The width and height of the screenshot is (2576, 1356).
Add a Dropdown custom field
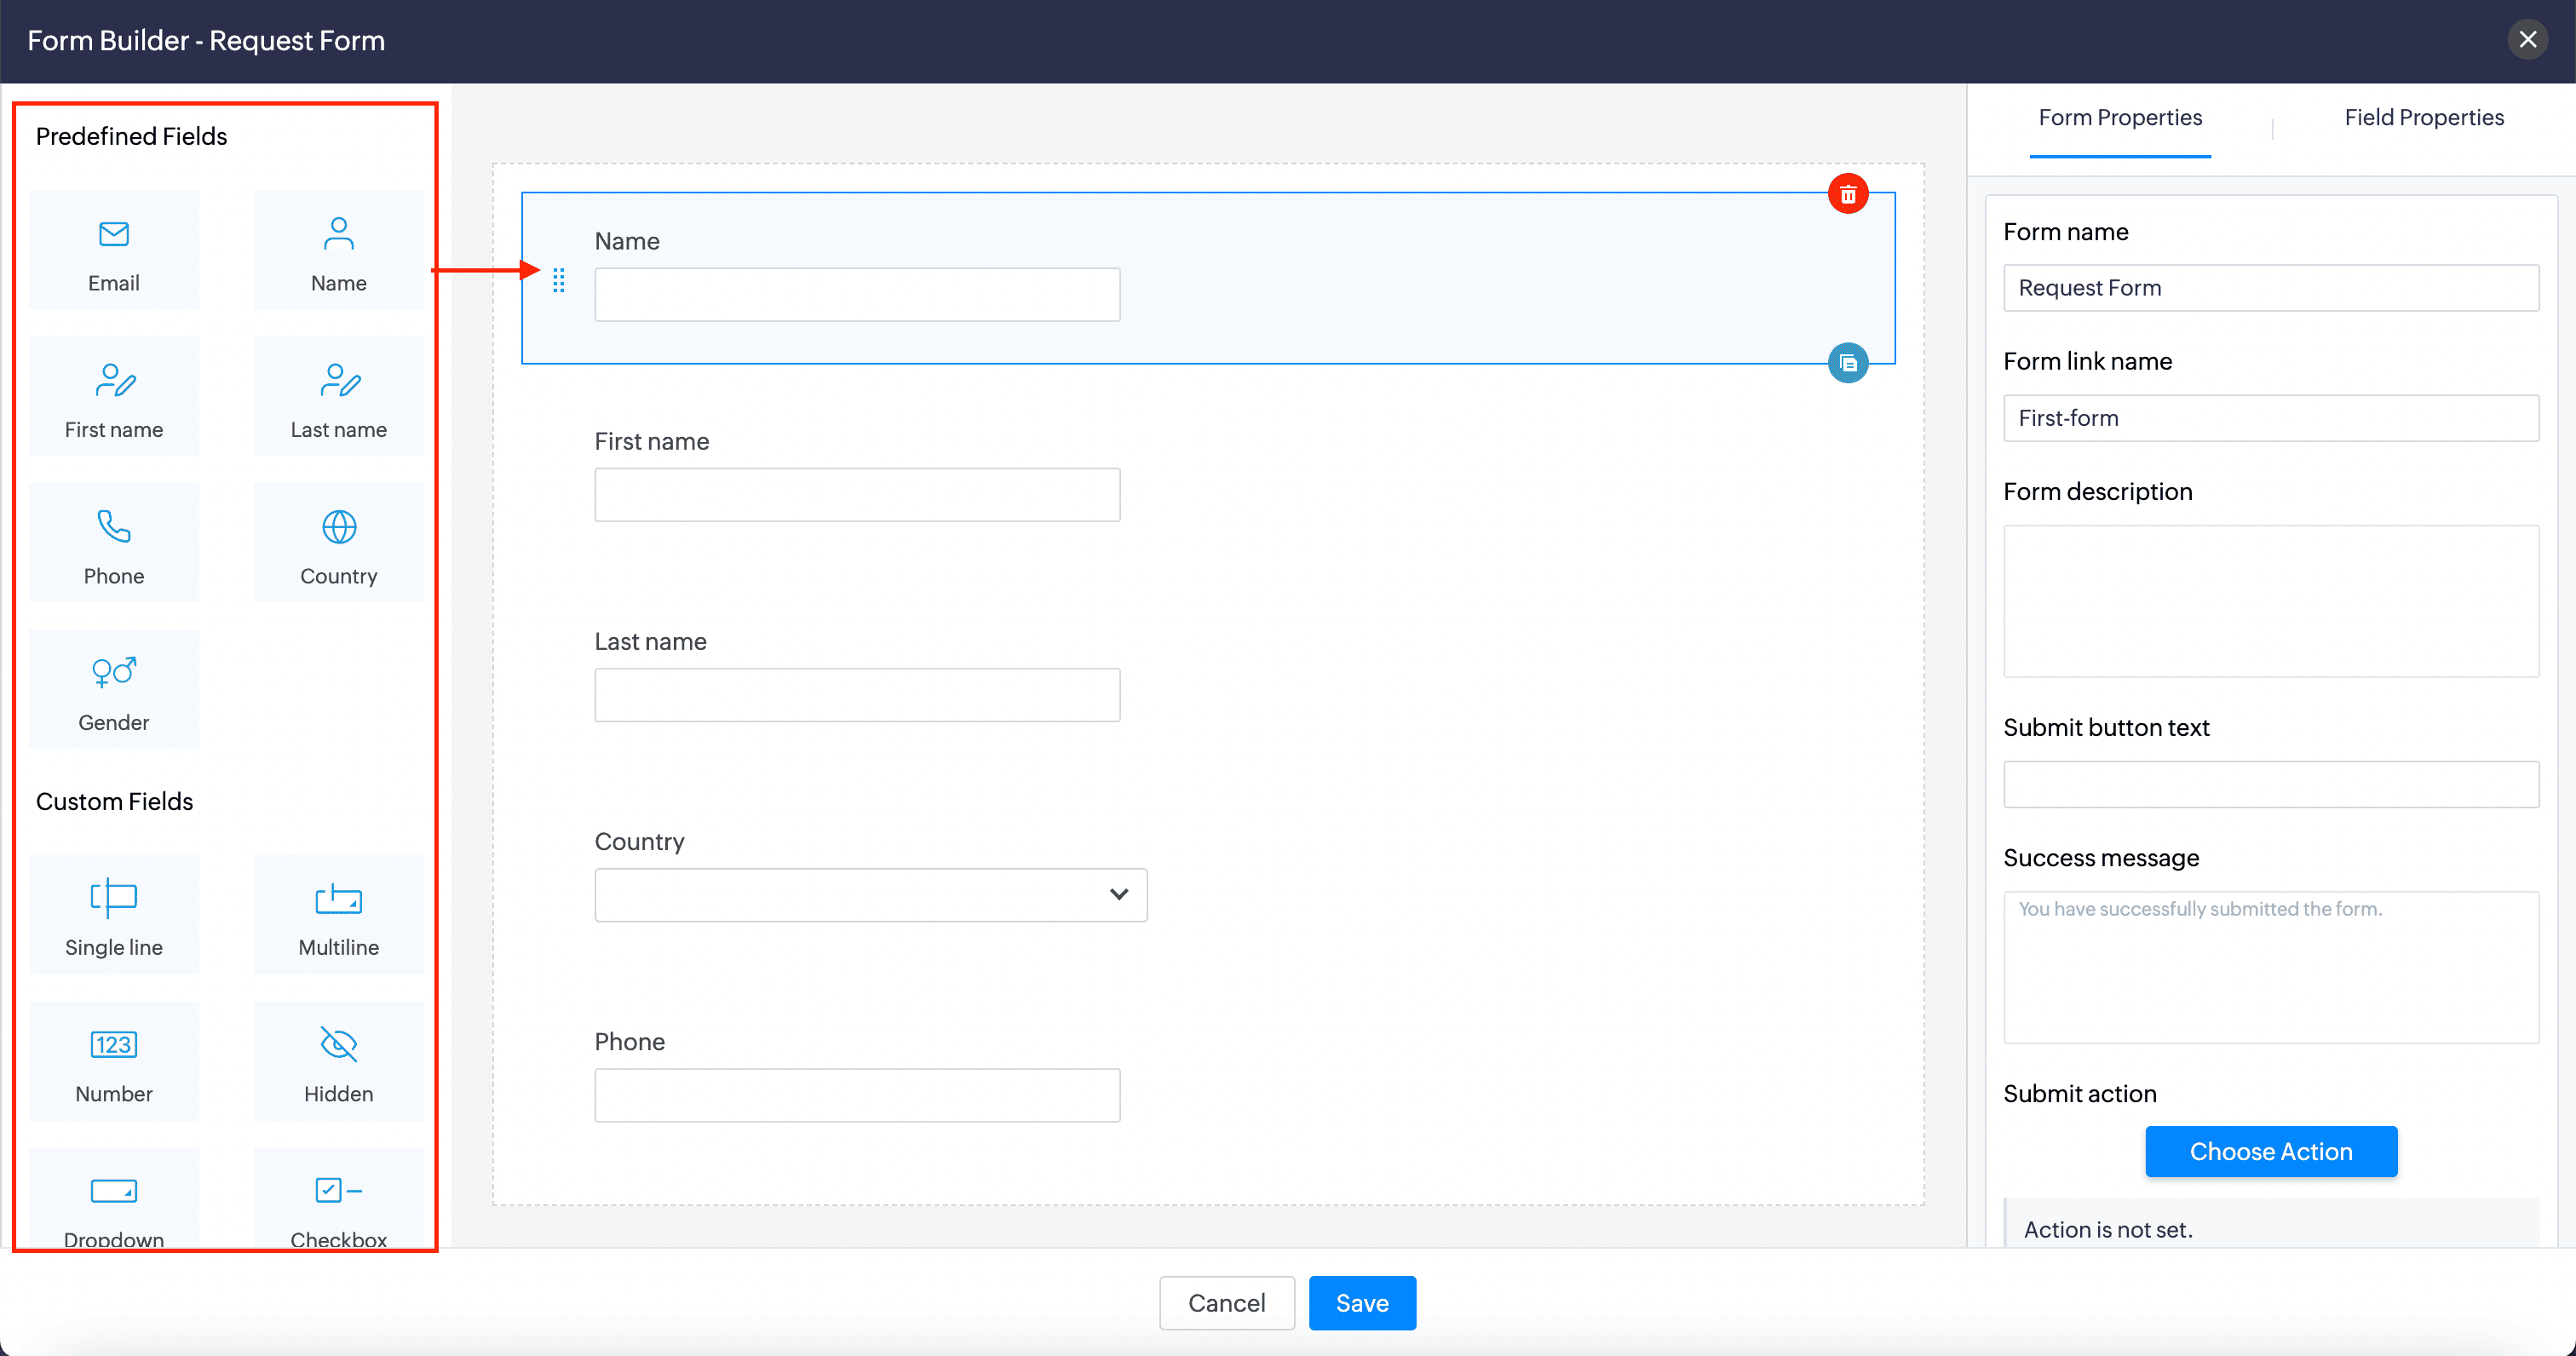click(114, 1200)
